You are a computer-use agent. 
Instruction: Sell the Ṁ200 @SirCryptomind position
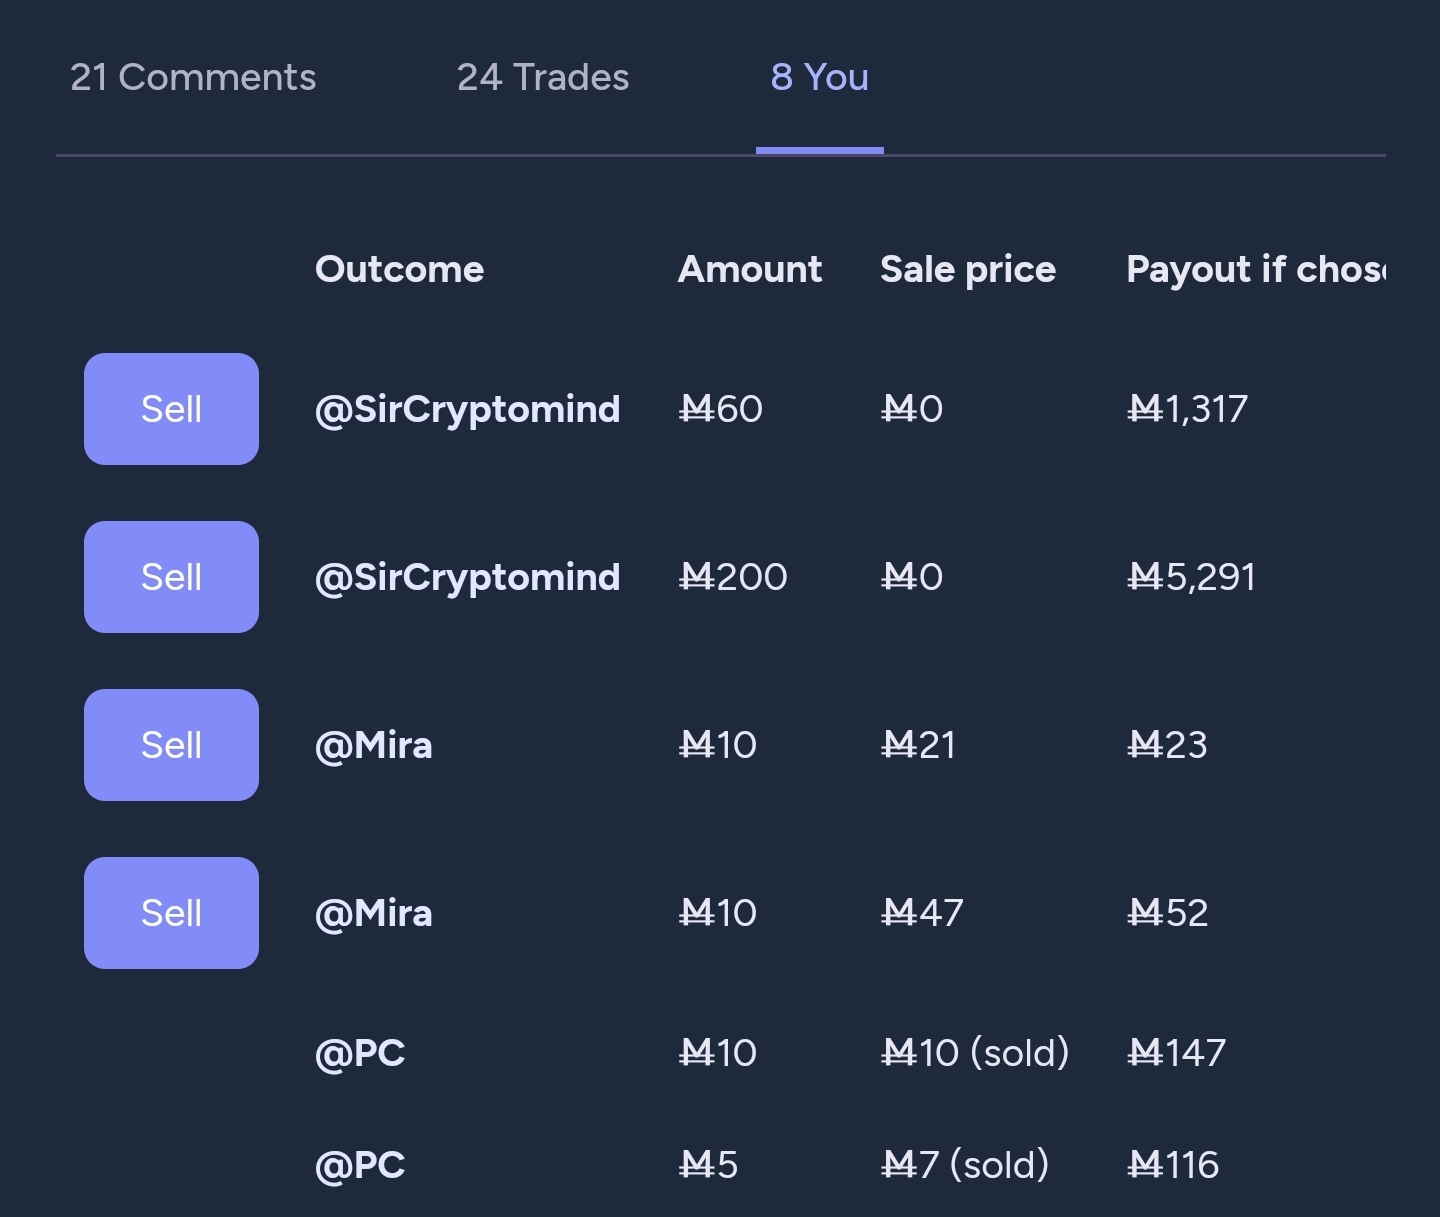pyautogui.click(x=171, y=577)
